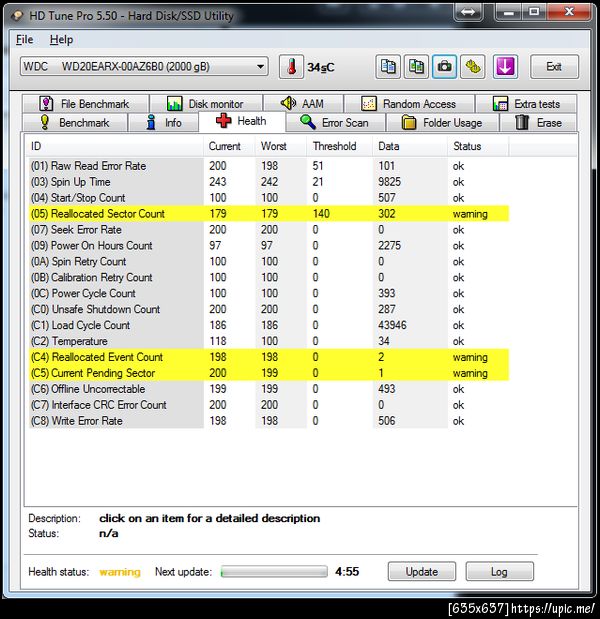Open the File menu

tap(24, 39)
